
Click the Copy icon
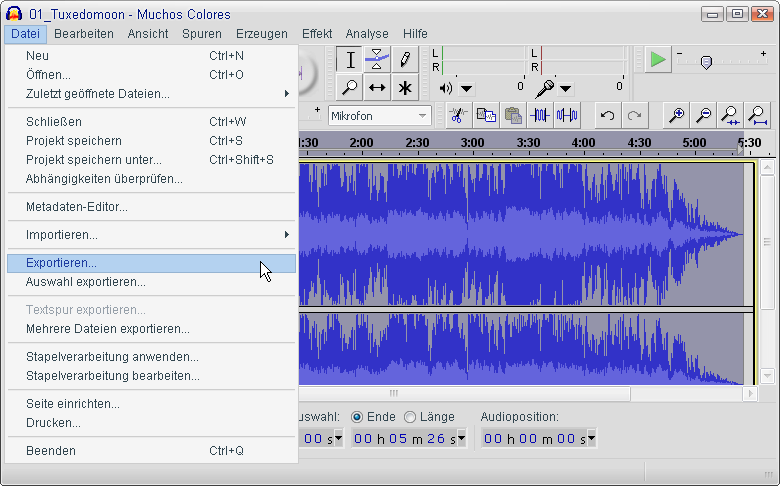click(x=486, y=116)
